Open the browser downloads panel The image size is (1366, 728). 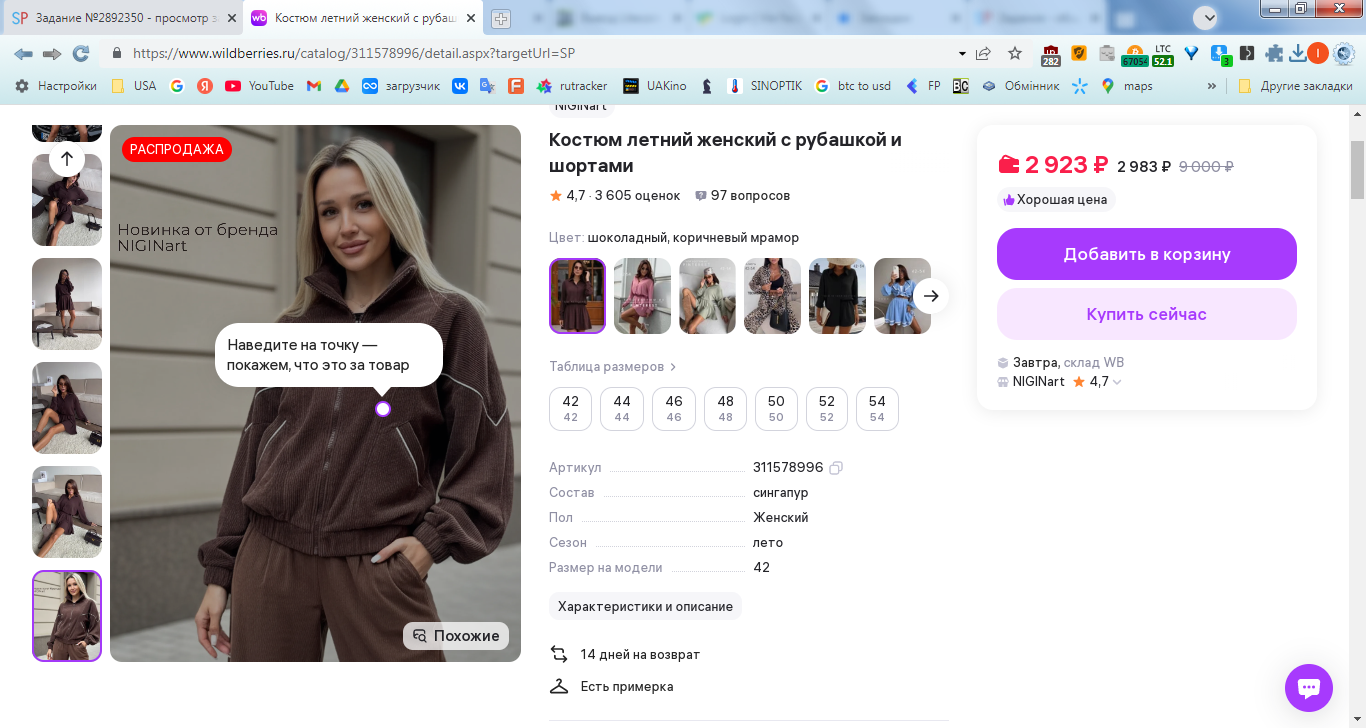(1298, 54)
